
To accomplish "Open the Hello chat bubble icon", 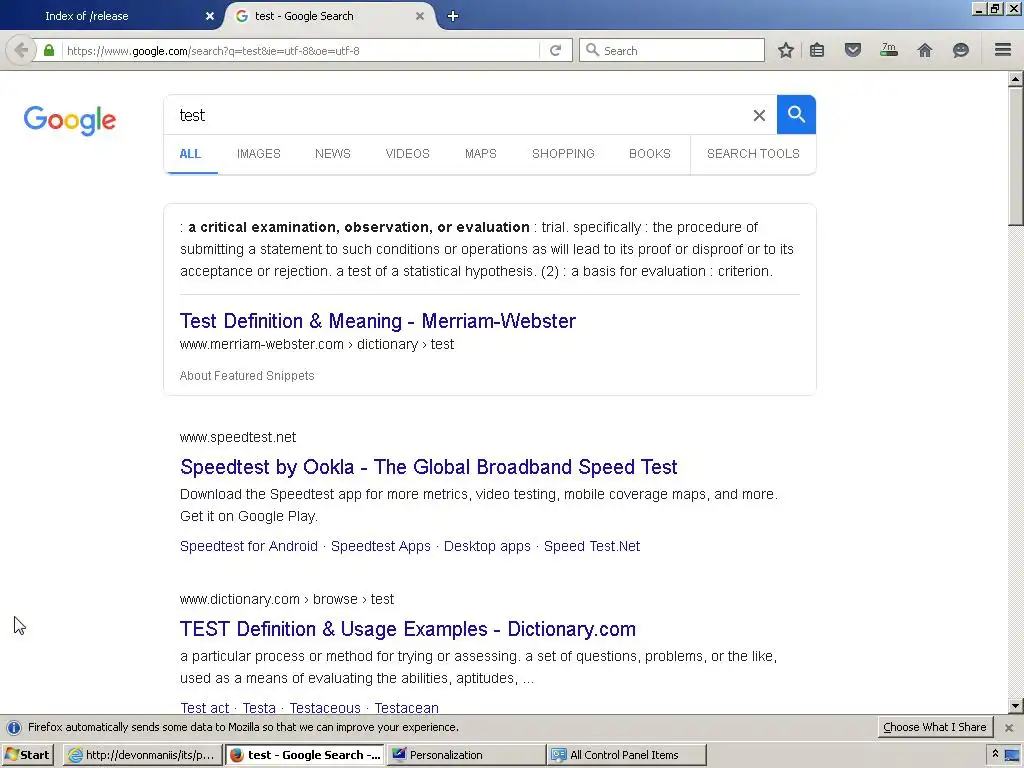I will point(961,50).
